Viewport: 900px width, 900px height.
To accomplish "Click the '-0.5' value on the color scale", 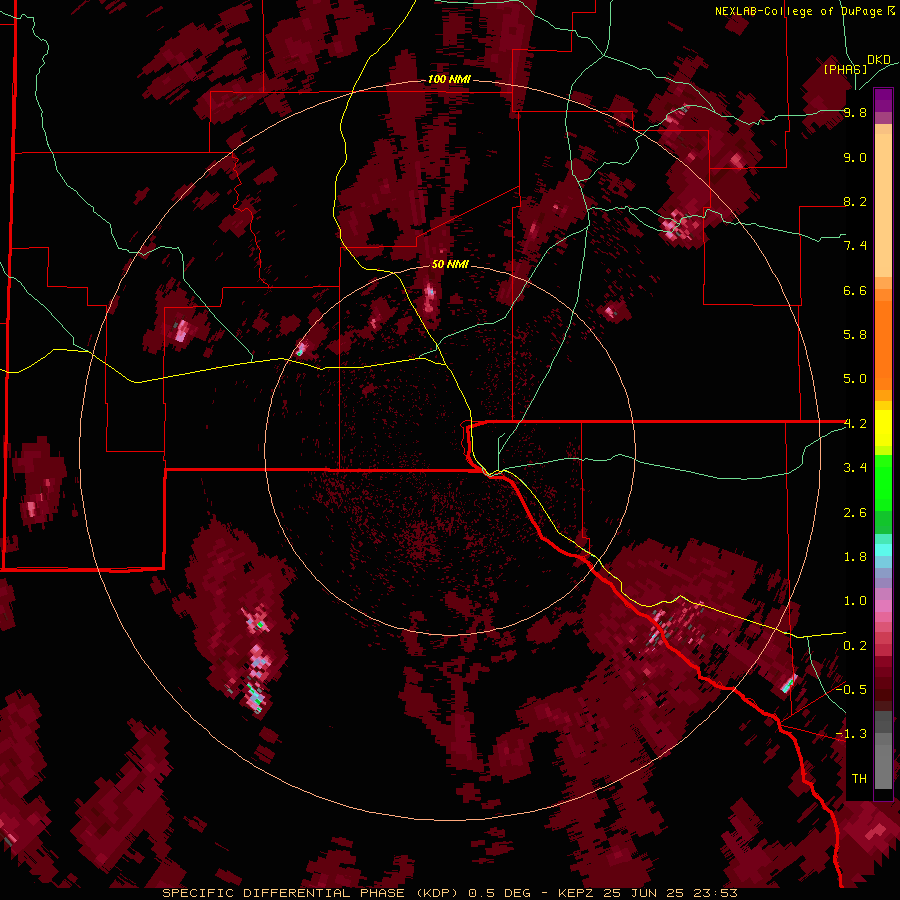I will point(851,689).
